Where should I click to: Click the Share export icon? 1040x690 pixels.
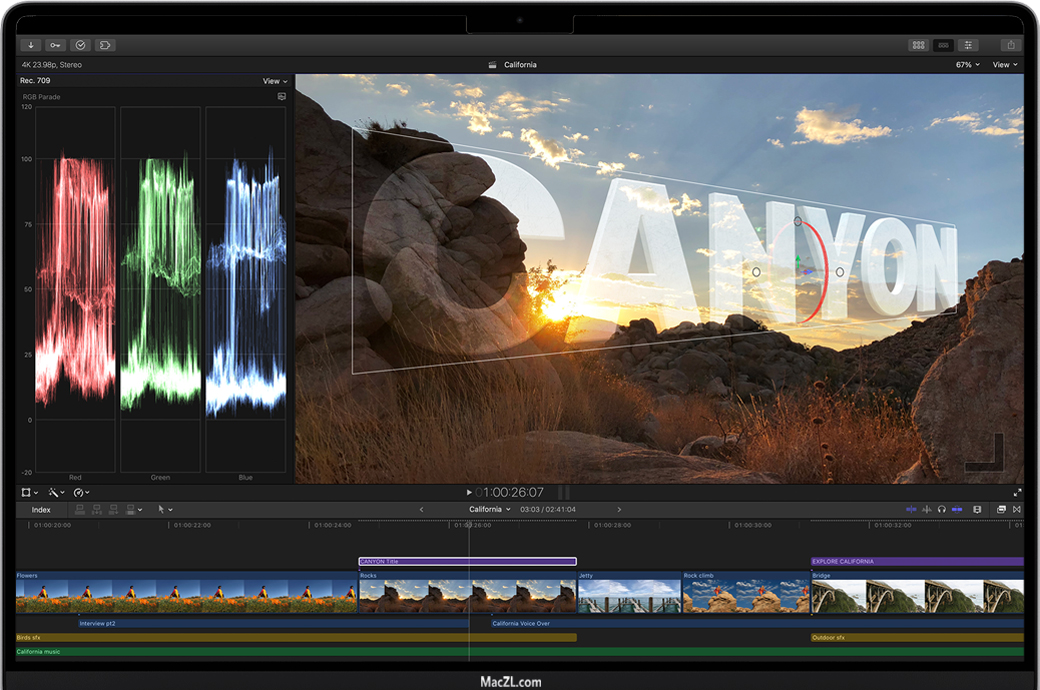pyautogui.click(x=1010, y=45)
